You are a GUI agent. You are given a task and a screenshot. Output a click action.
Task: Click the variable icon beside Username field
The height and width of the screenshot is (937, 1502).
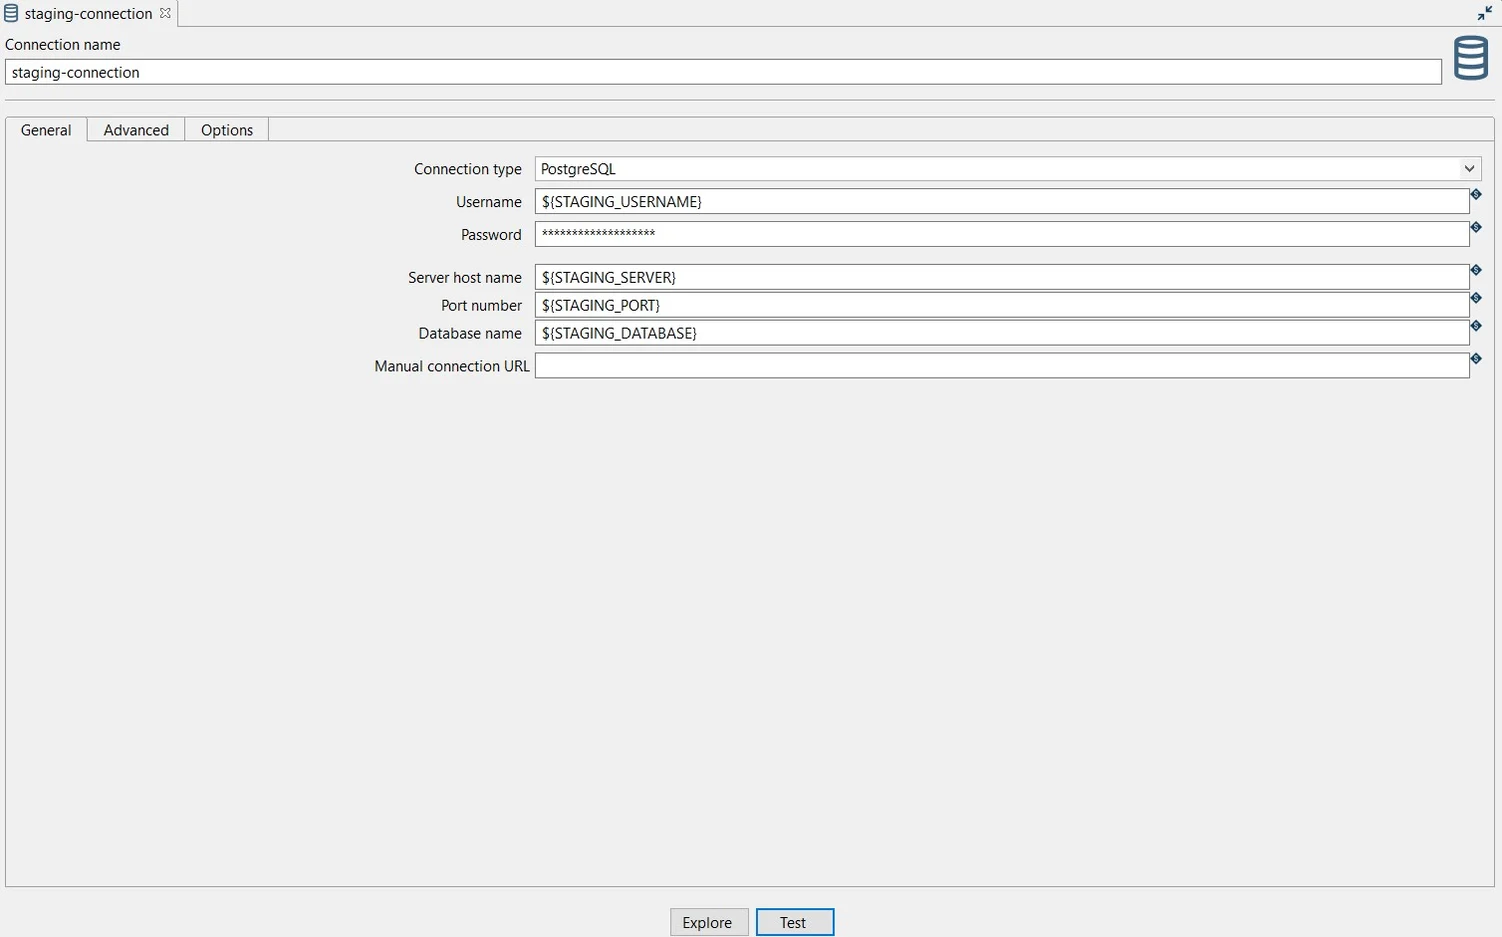[x=1476, y=194]
